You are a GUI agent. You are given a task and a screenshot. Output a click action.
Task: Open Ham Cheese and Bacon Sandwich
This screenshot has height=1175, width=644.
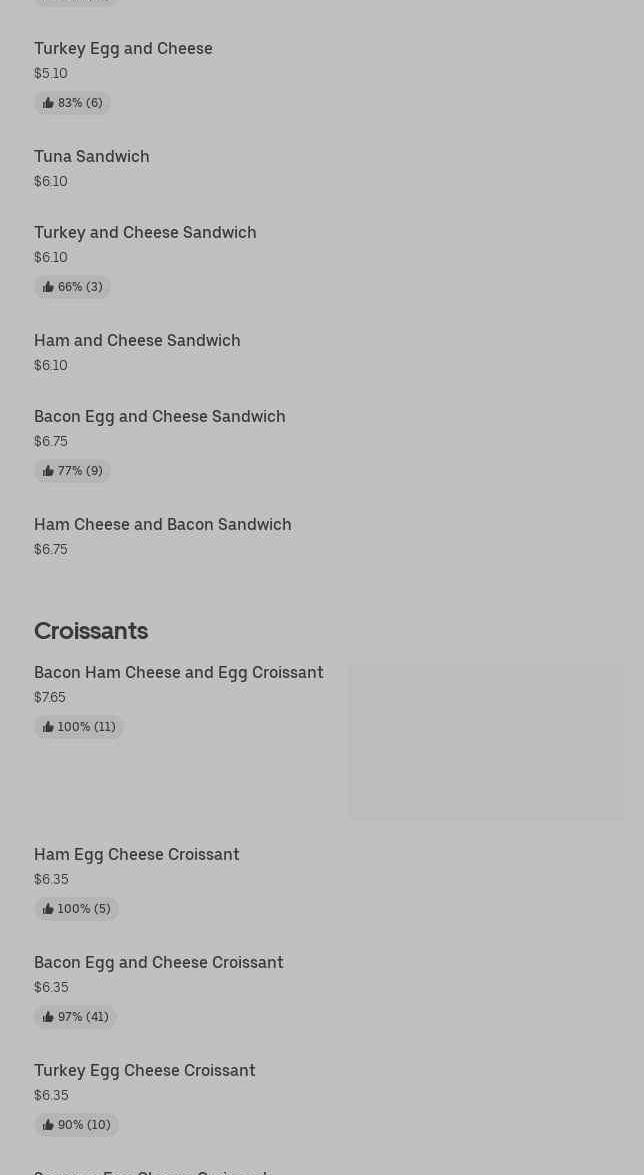[x=163, y=524]
